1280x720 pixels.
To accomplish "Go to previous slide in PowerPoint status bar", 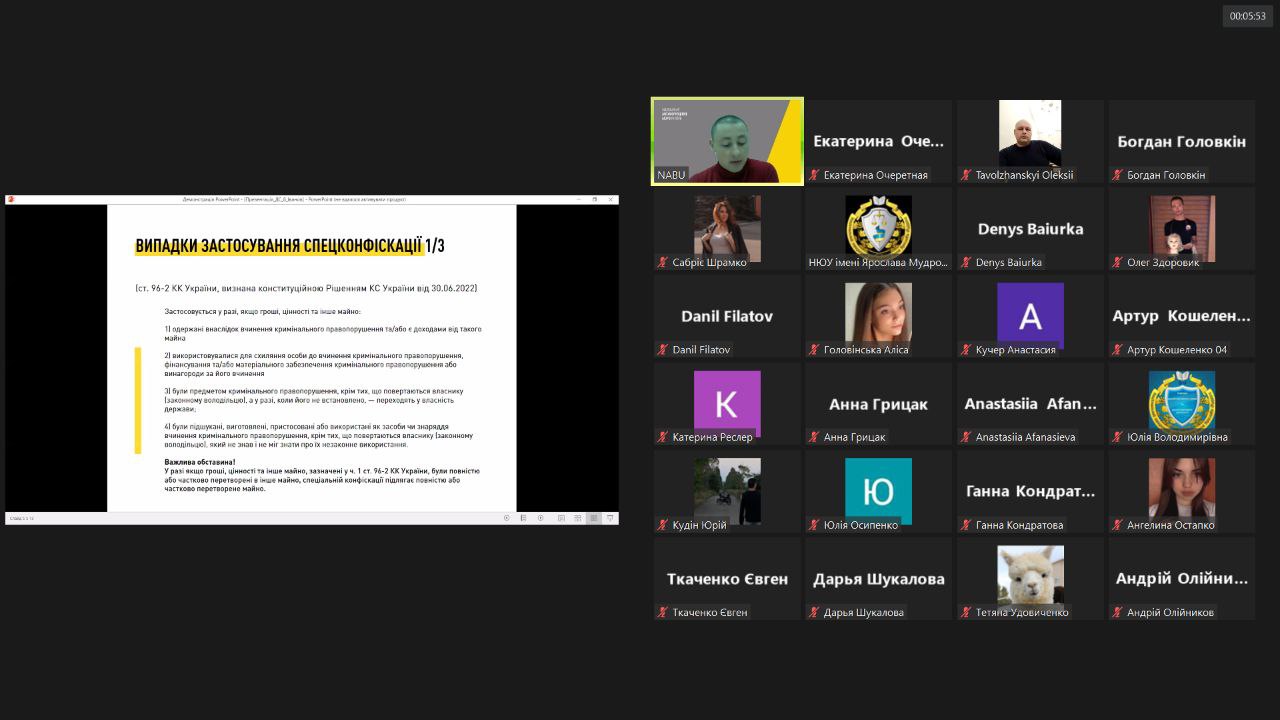I will (x=507, y=518).
